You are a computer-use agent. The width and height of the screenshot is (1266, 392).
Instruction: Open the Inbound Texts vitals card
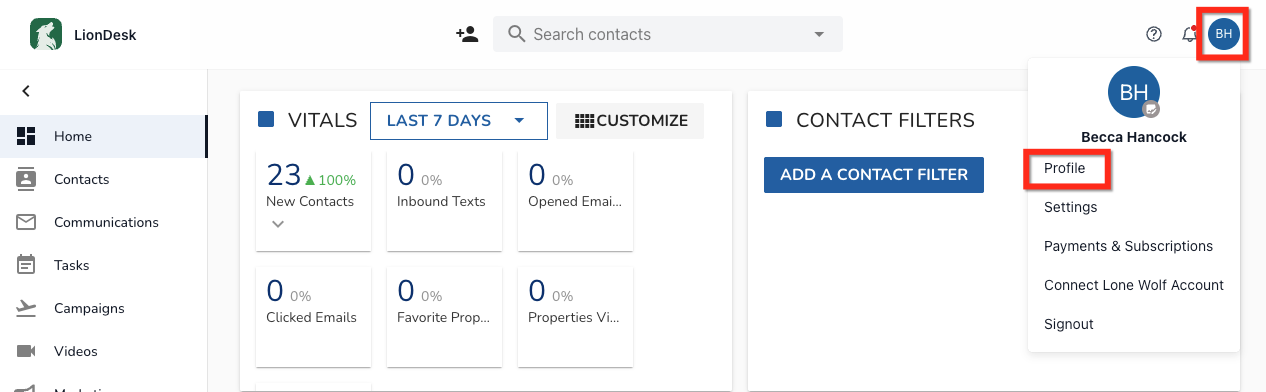point(444,200)
